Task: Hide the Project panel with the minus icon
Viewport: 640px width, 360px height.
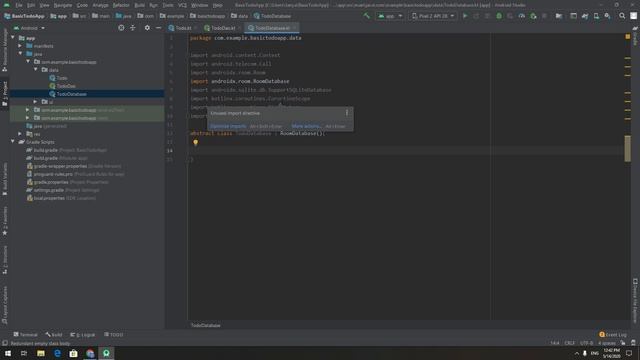Action: (158, 28)
